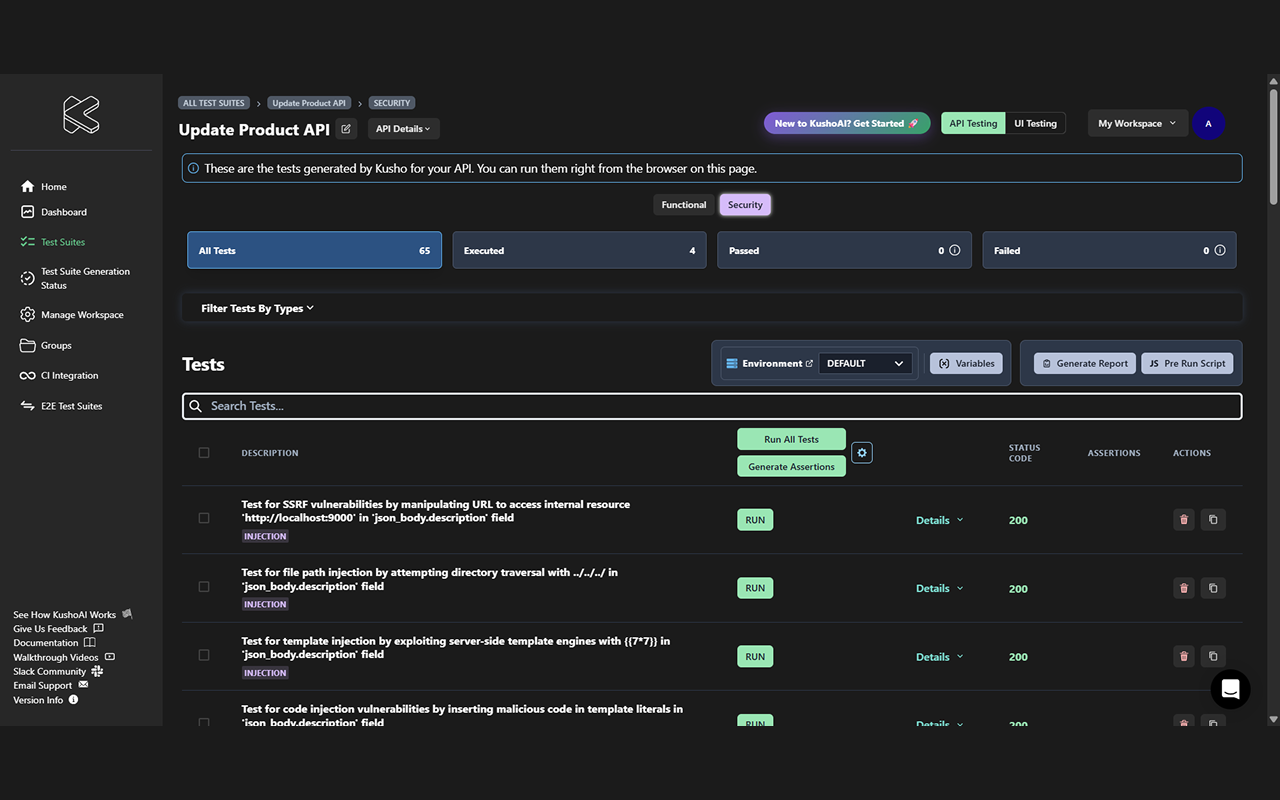Duplicate the SSRF vulnerabilities test
This screenshot has height=800, width=1280.
coord(1213,520)
